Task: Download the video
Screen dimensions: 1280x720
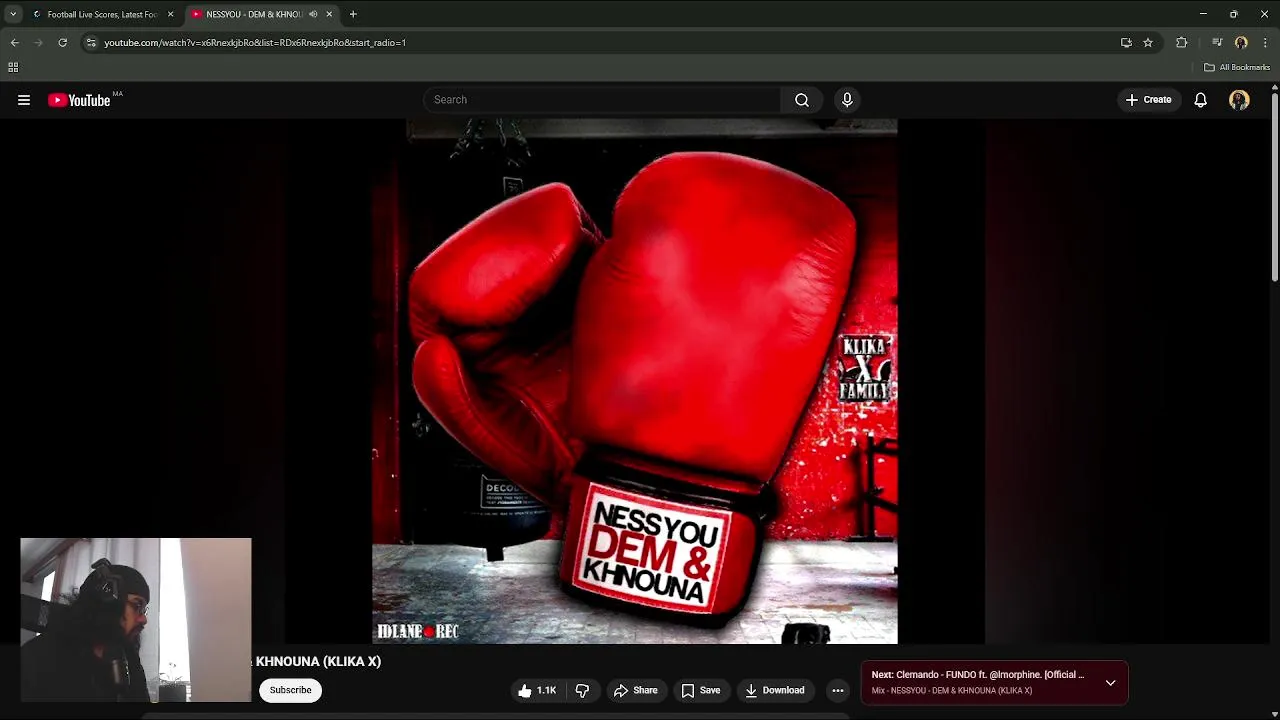Action: 775,690
